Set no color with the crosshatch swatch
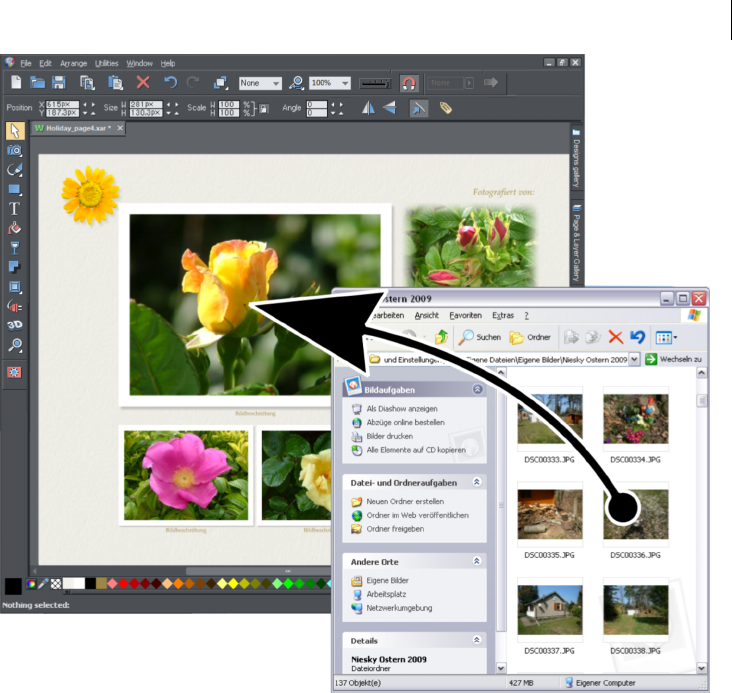The image size is (732, 693). (x=56, y=584)
